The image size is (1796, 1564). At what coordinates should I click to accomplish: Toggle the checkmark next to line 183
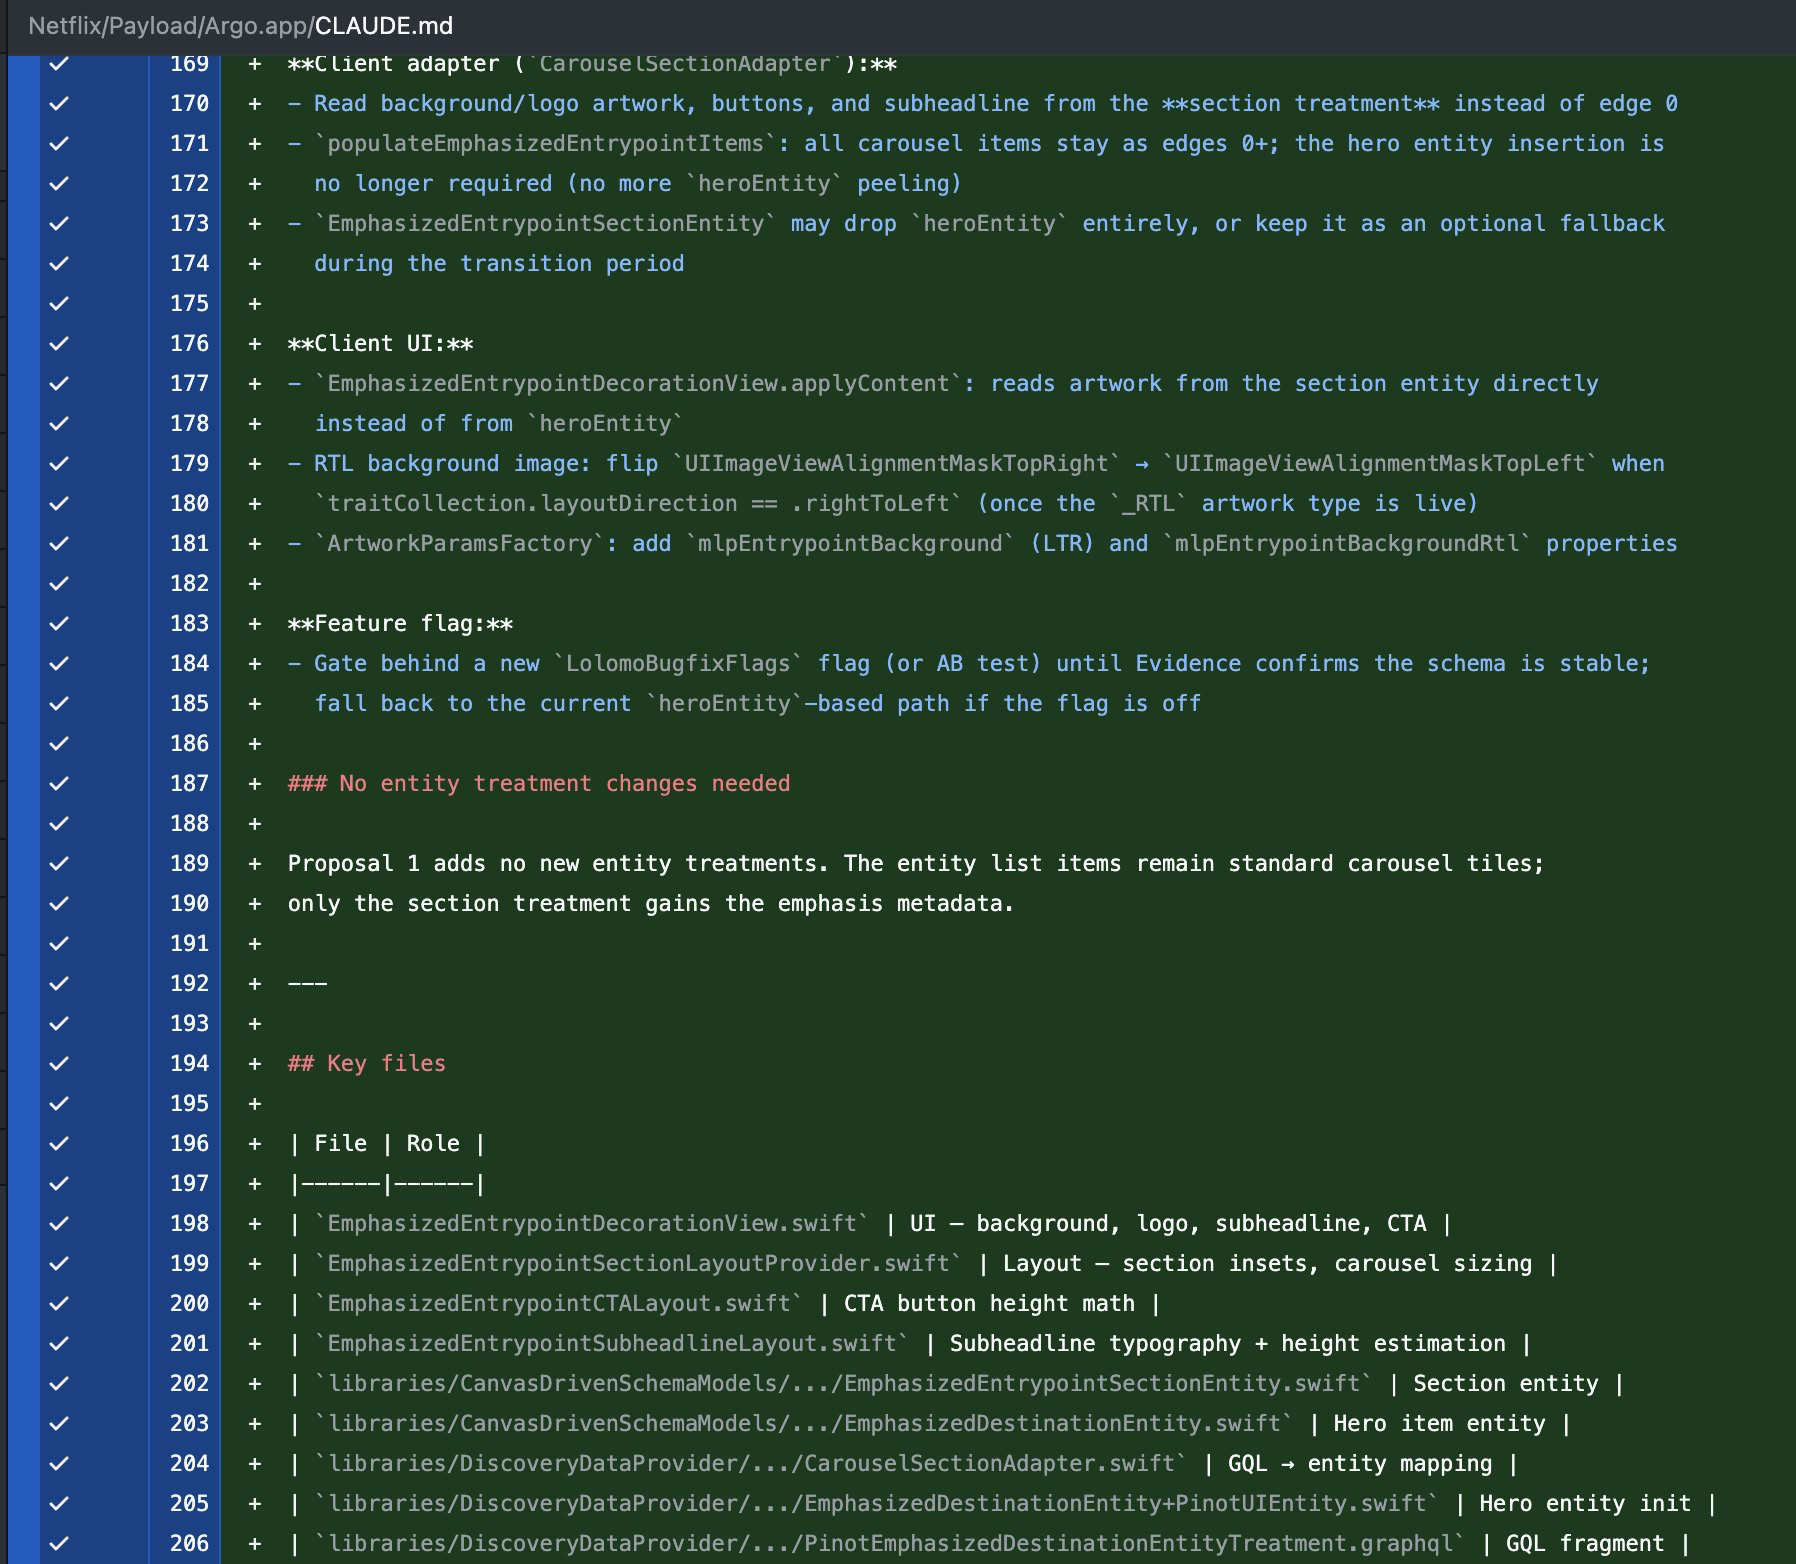(59, 623)
